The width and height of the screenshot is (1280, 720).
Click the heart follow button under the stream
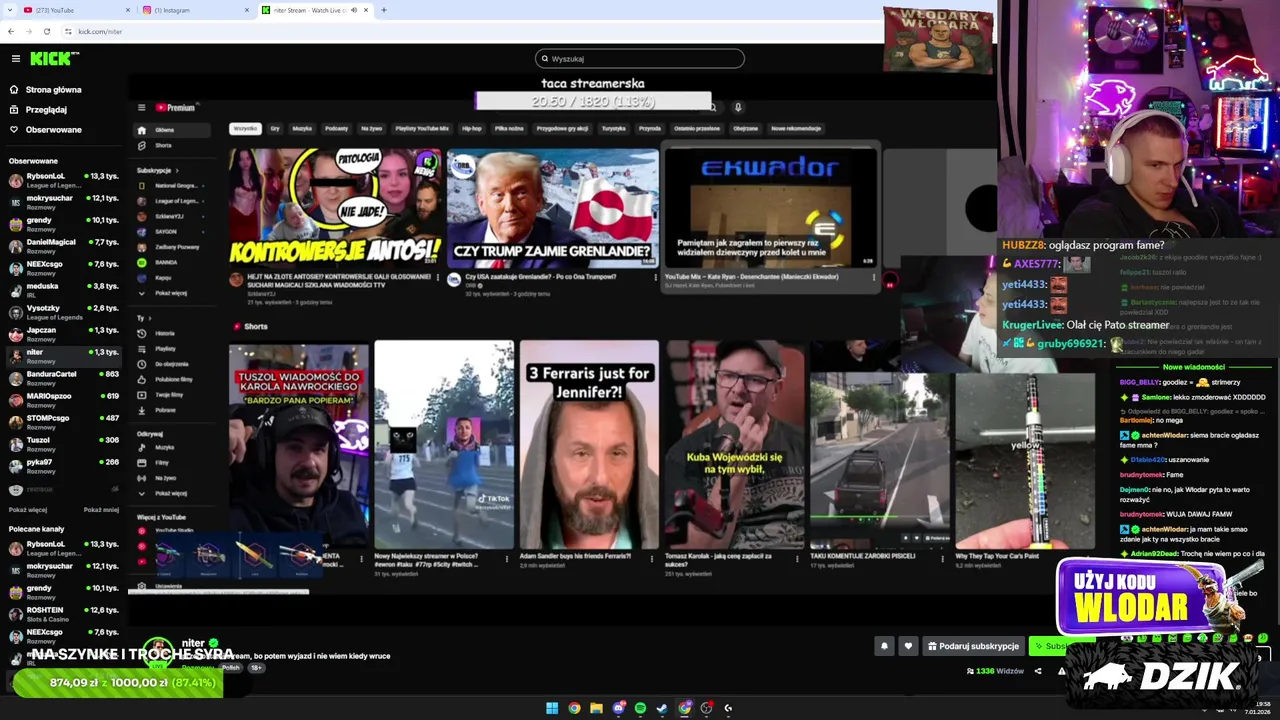tap(908, 646)
